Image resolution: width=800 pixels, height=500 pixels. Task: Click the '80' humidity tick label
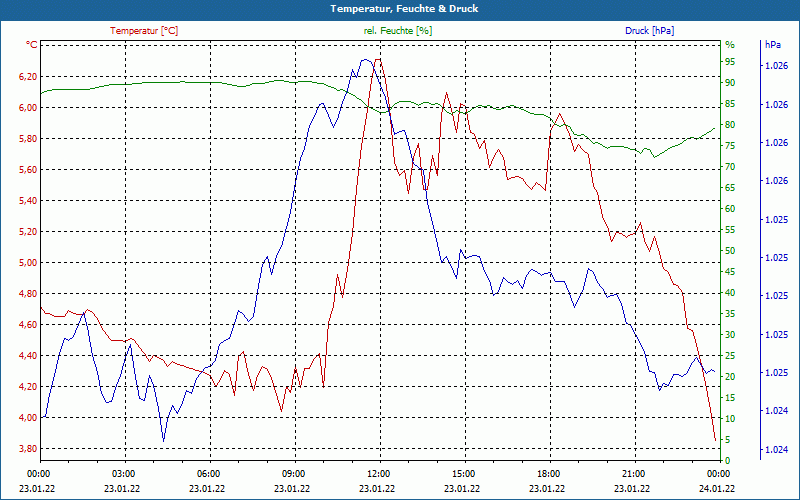click(730, 125)
